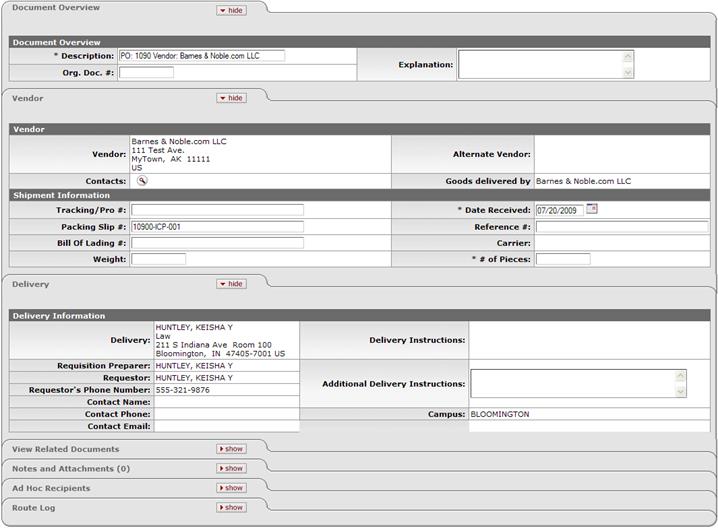This screenshot has width=718, height=528.
Task: Hide the Vendor tab section
Action: click(232, 98)
